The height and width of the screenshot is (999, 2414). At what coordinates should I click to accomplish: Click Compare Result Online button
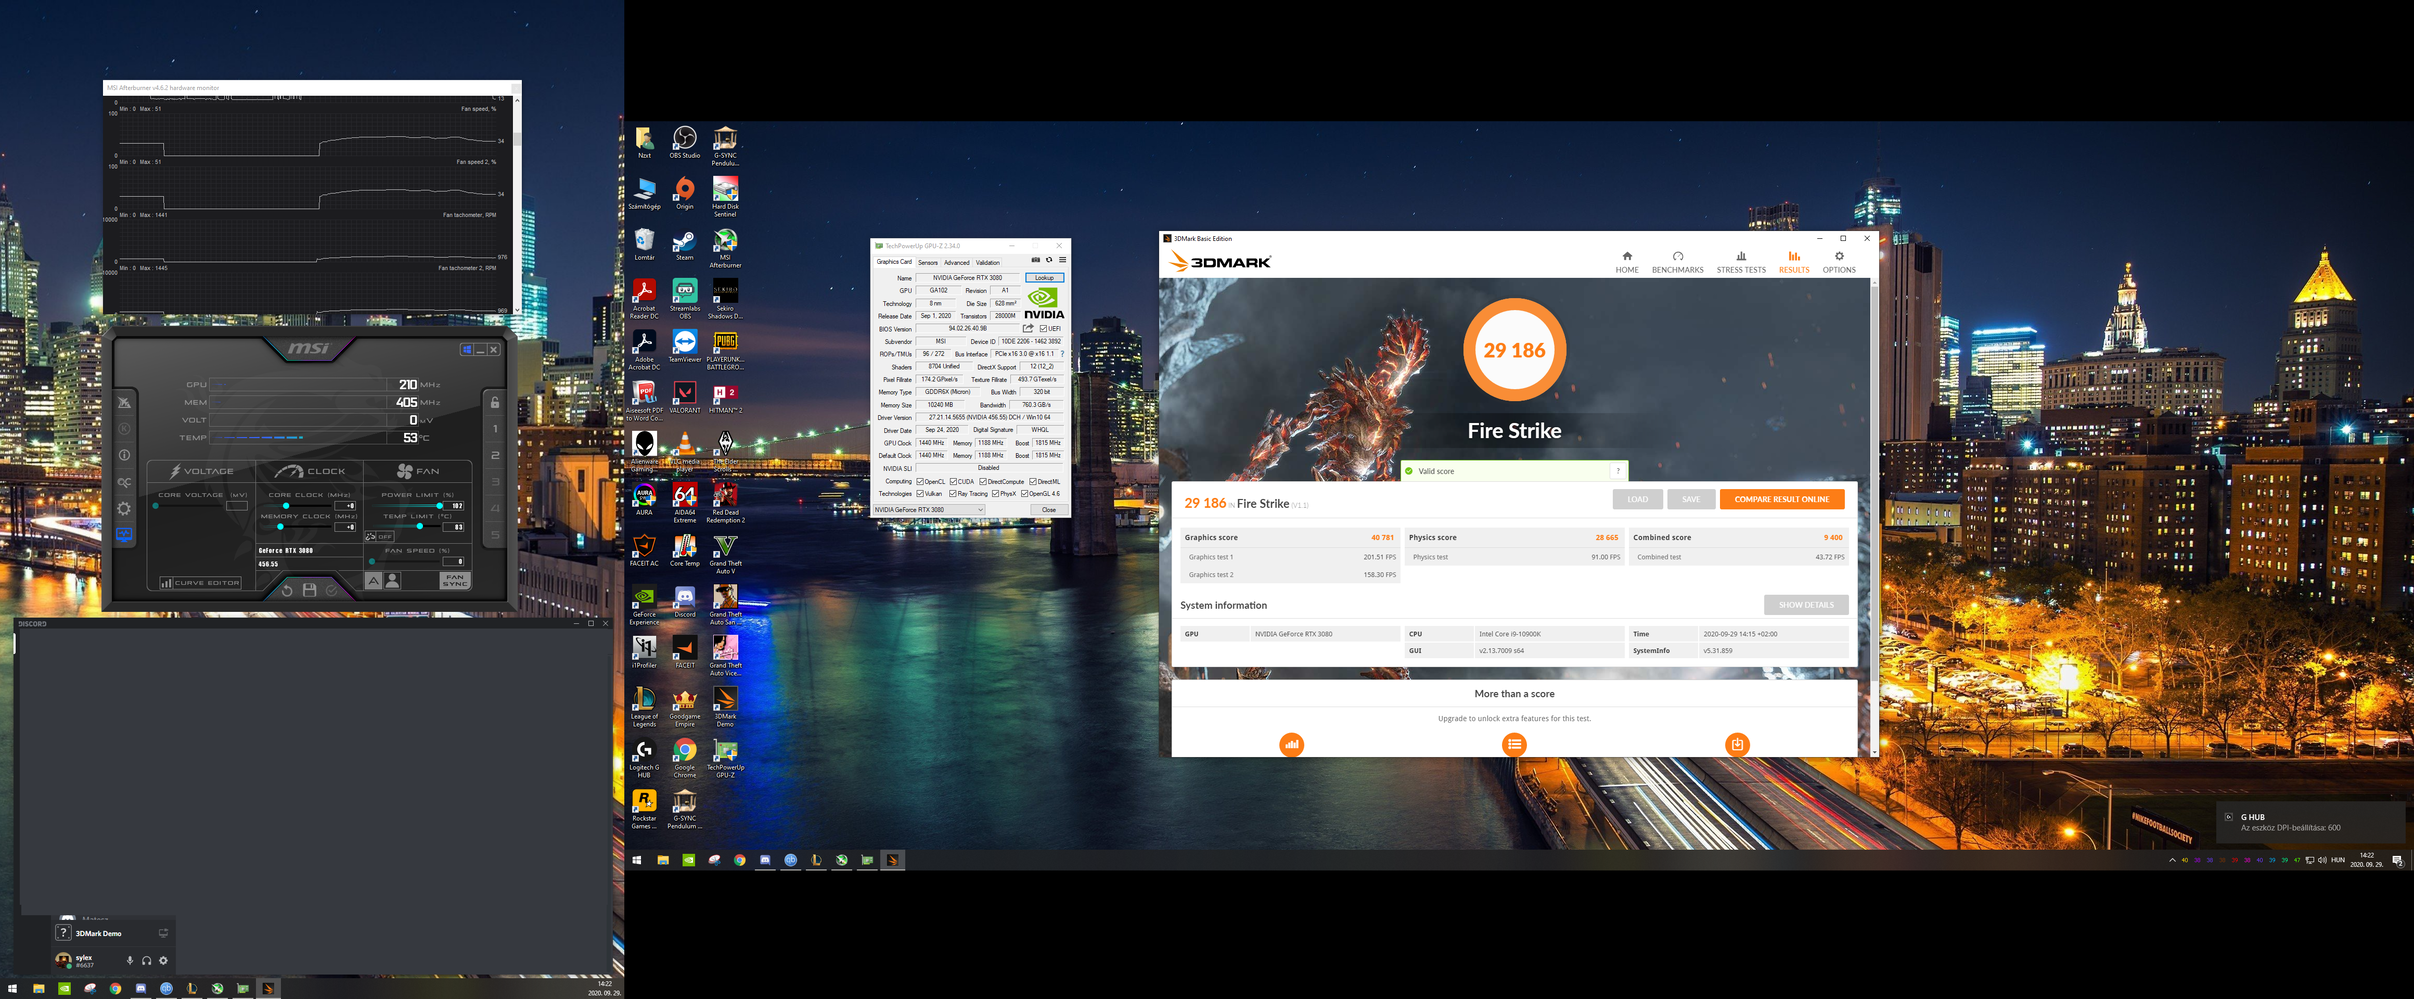point(1782,499)
